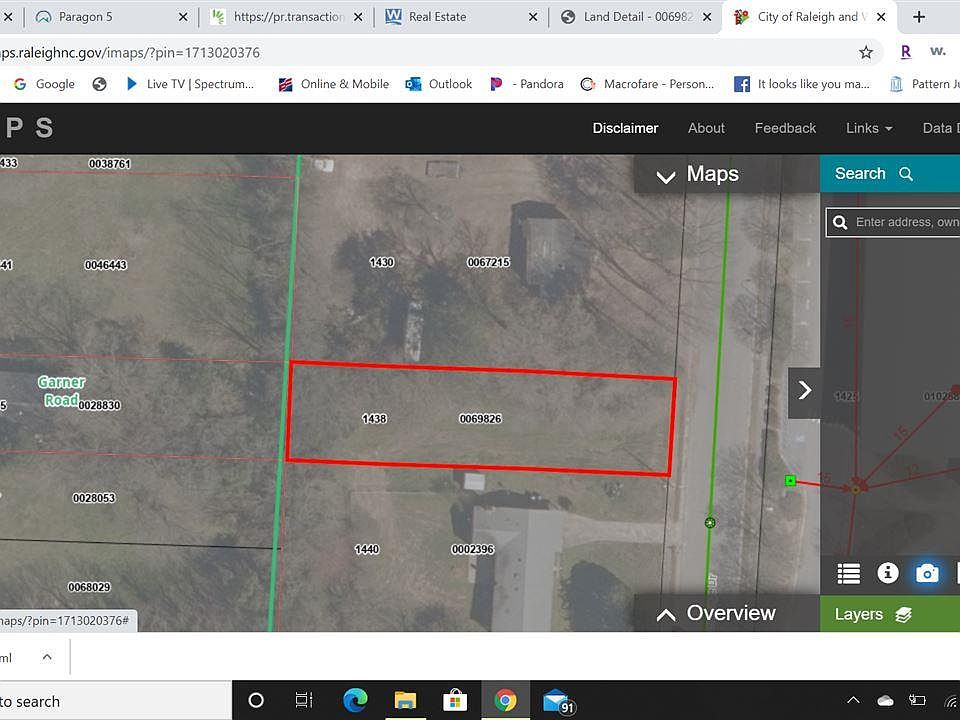
Task: Open File Explorer from taskbar
Action: click(x=405, y=700)
